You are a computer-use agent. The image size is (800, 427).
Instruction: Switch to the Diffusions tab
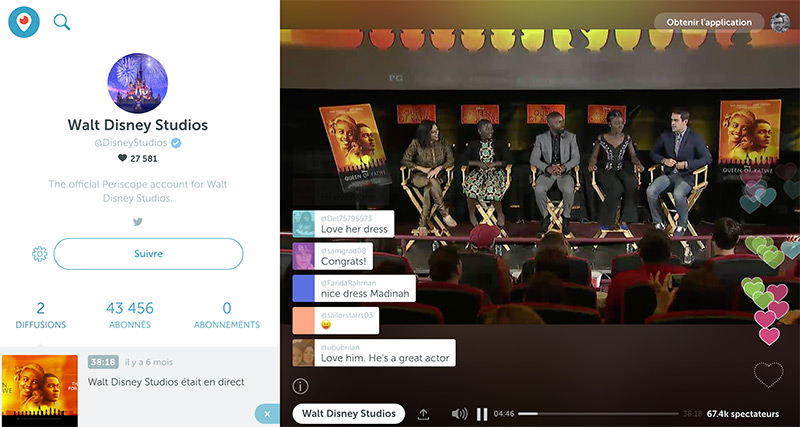tap(41, 315)
